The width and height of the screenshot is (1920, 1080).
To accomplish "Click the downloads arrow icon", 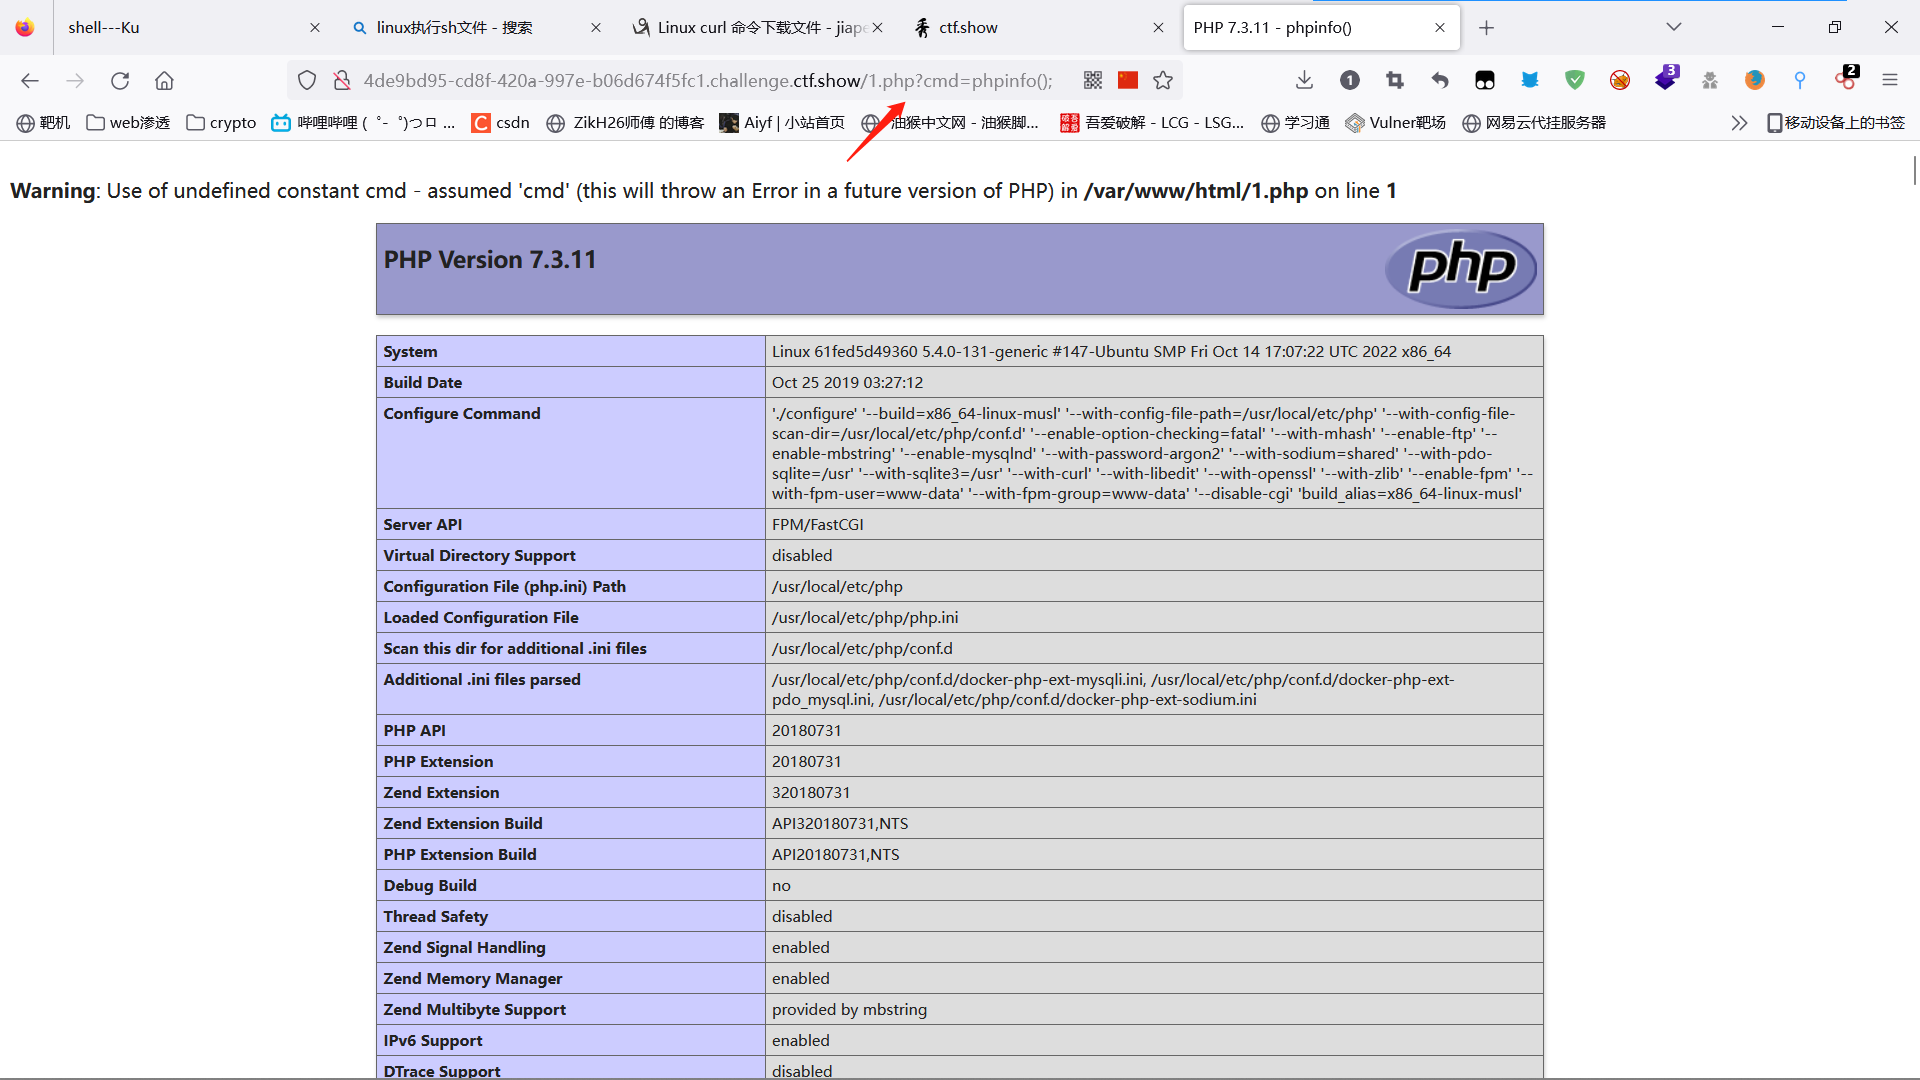I will (x=1304, y=80).
